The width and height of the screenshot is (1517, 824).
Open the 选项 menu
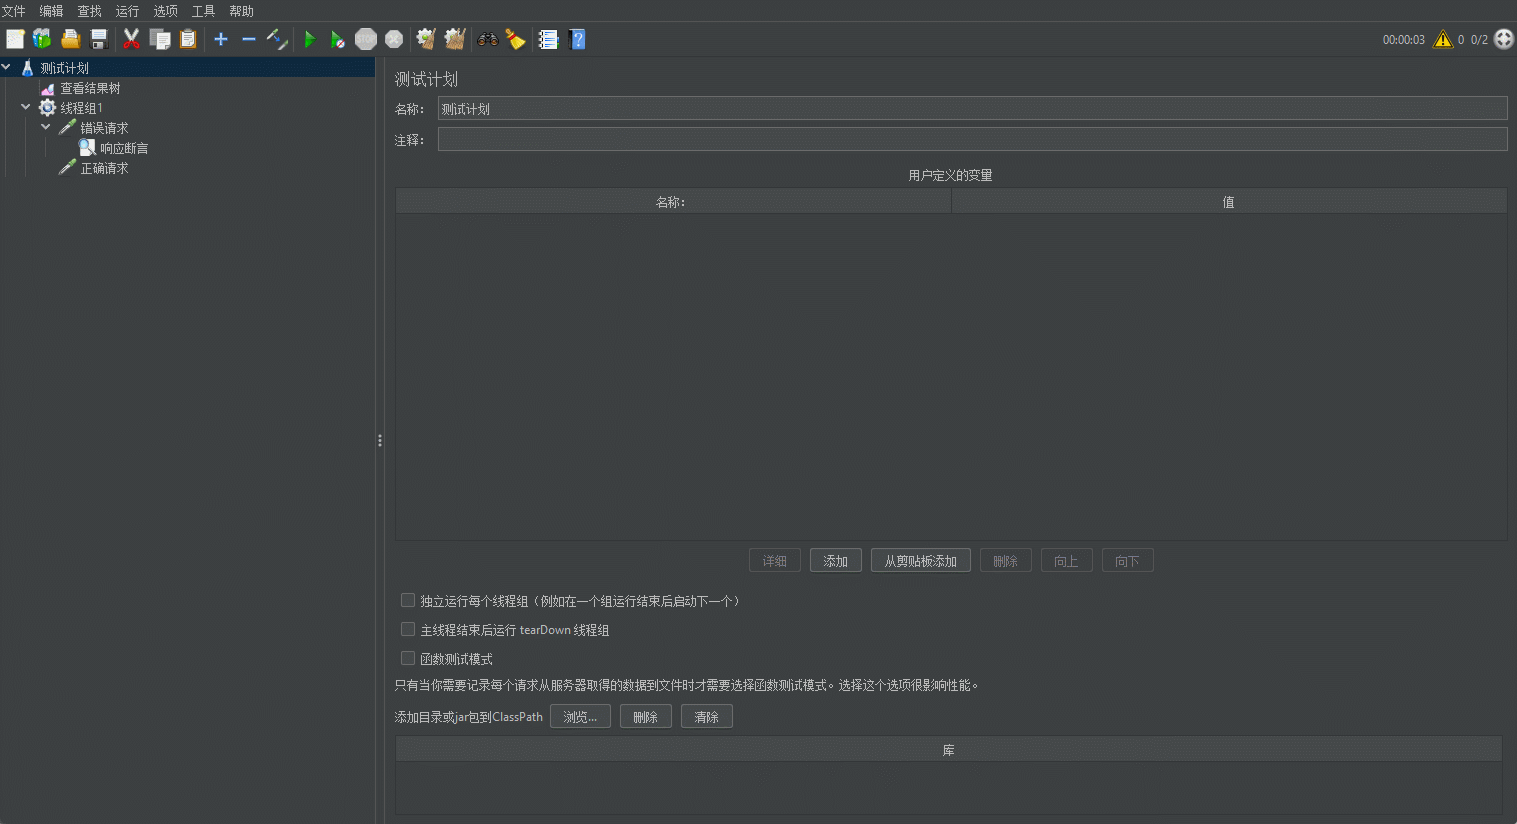click(x=165, y=11)
